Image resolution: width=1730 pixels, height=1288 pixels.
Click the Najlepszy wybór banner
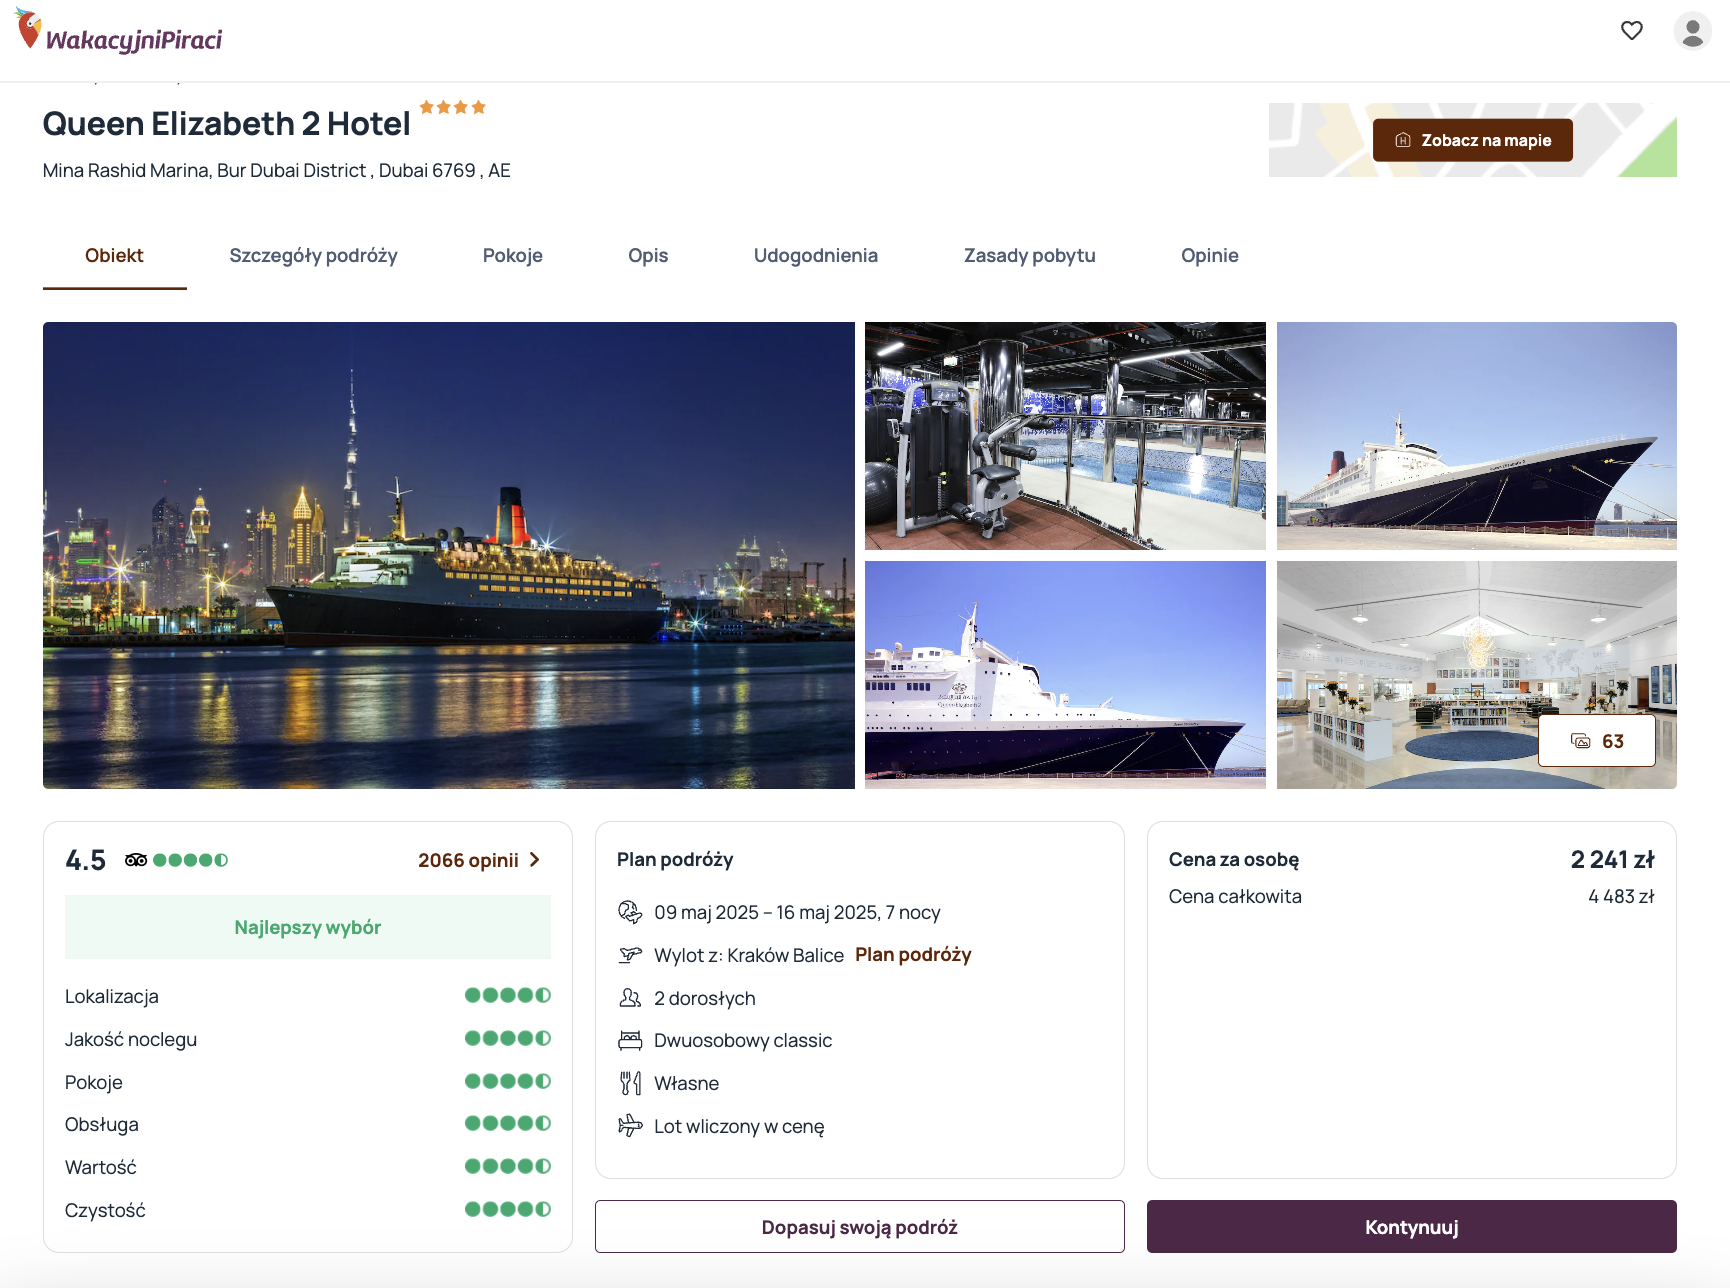[308, 927]
